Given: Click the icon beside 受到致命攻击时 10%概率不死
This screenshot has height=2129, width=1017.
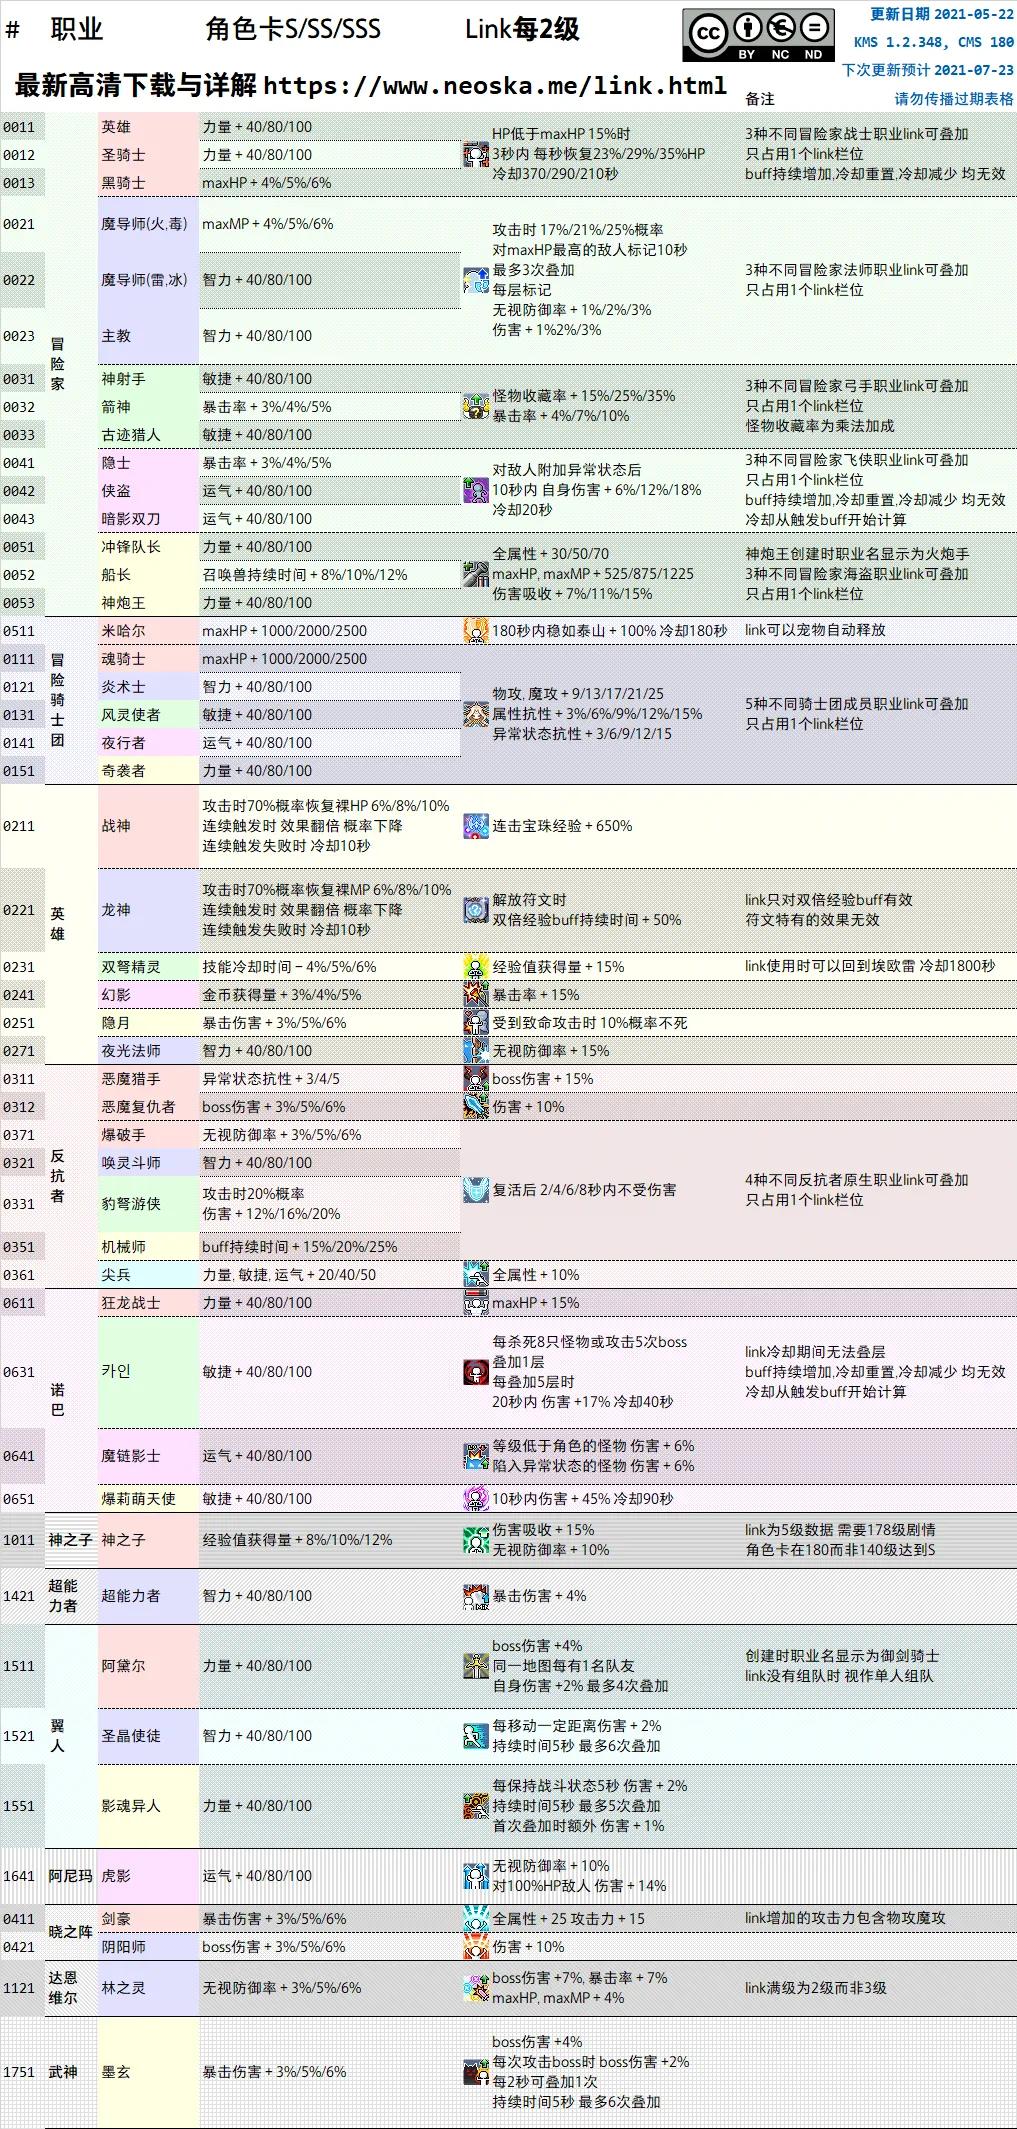Looking at the screenshot, I should coord(476,1023).
